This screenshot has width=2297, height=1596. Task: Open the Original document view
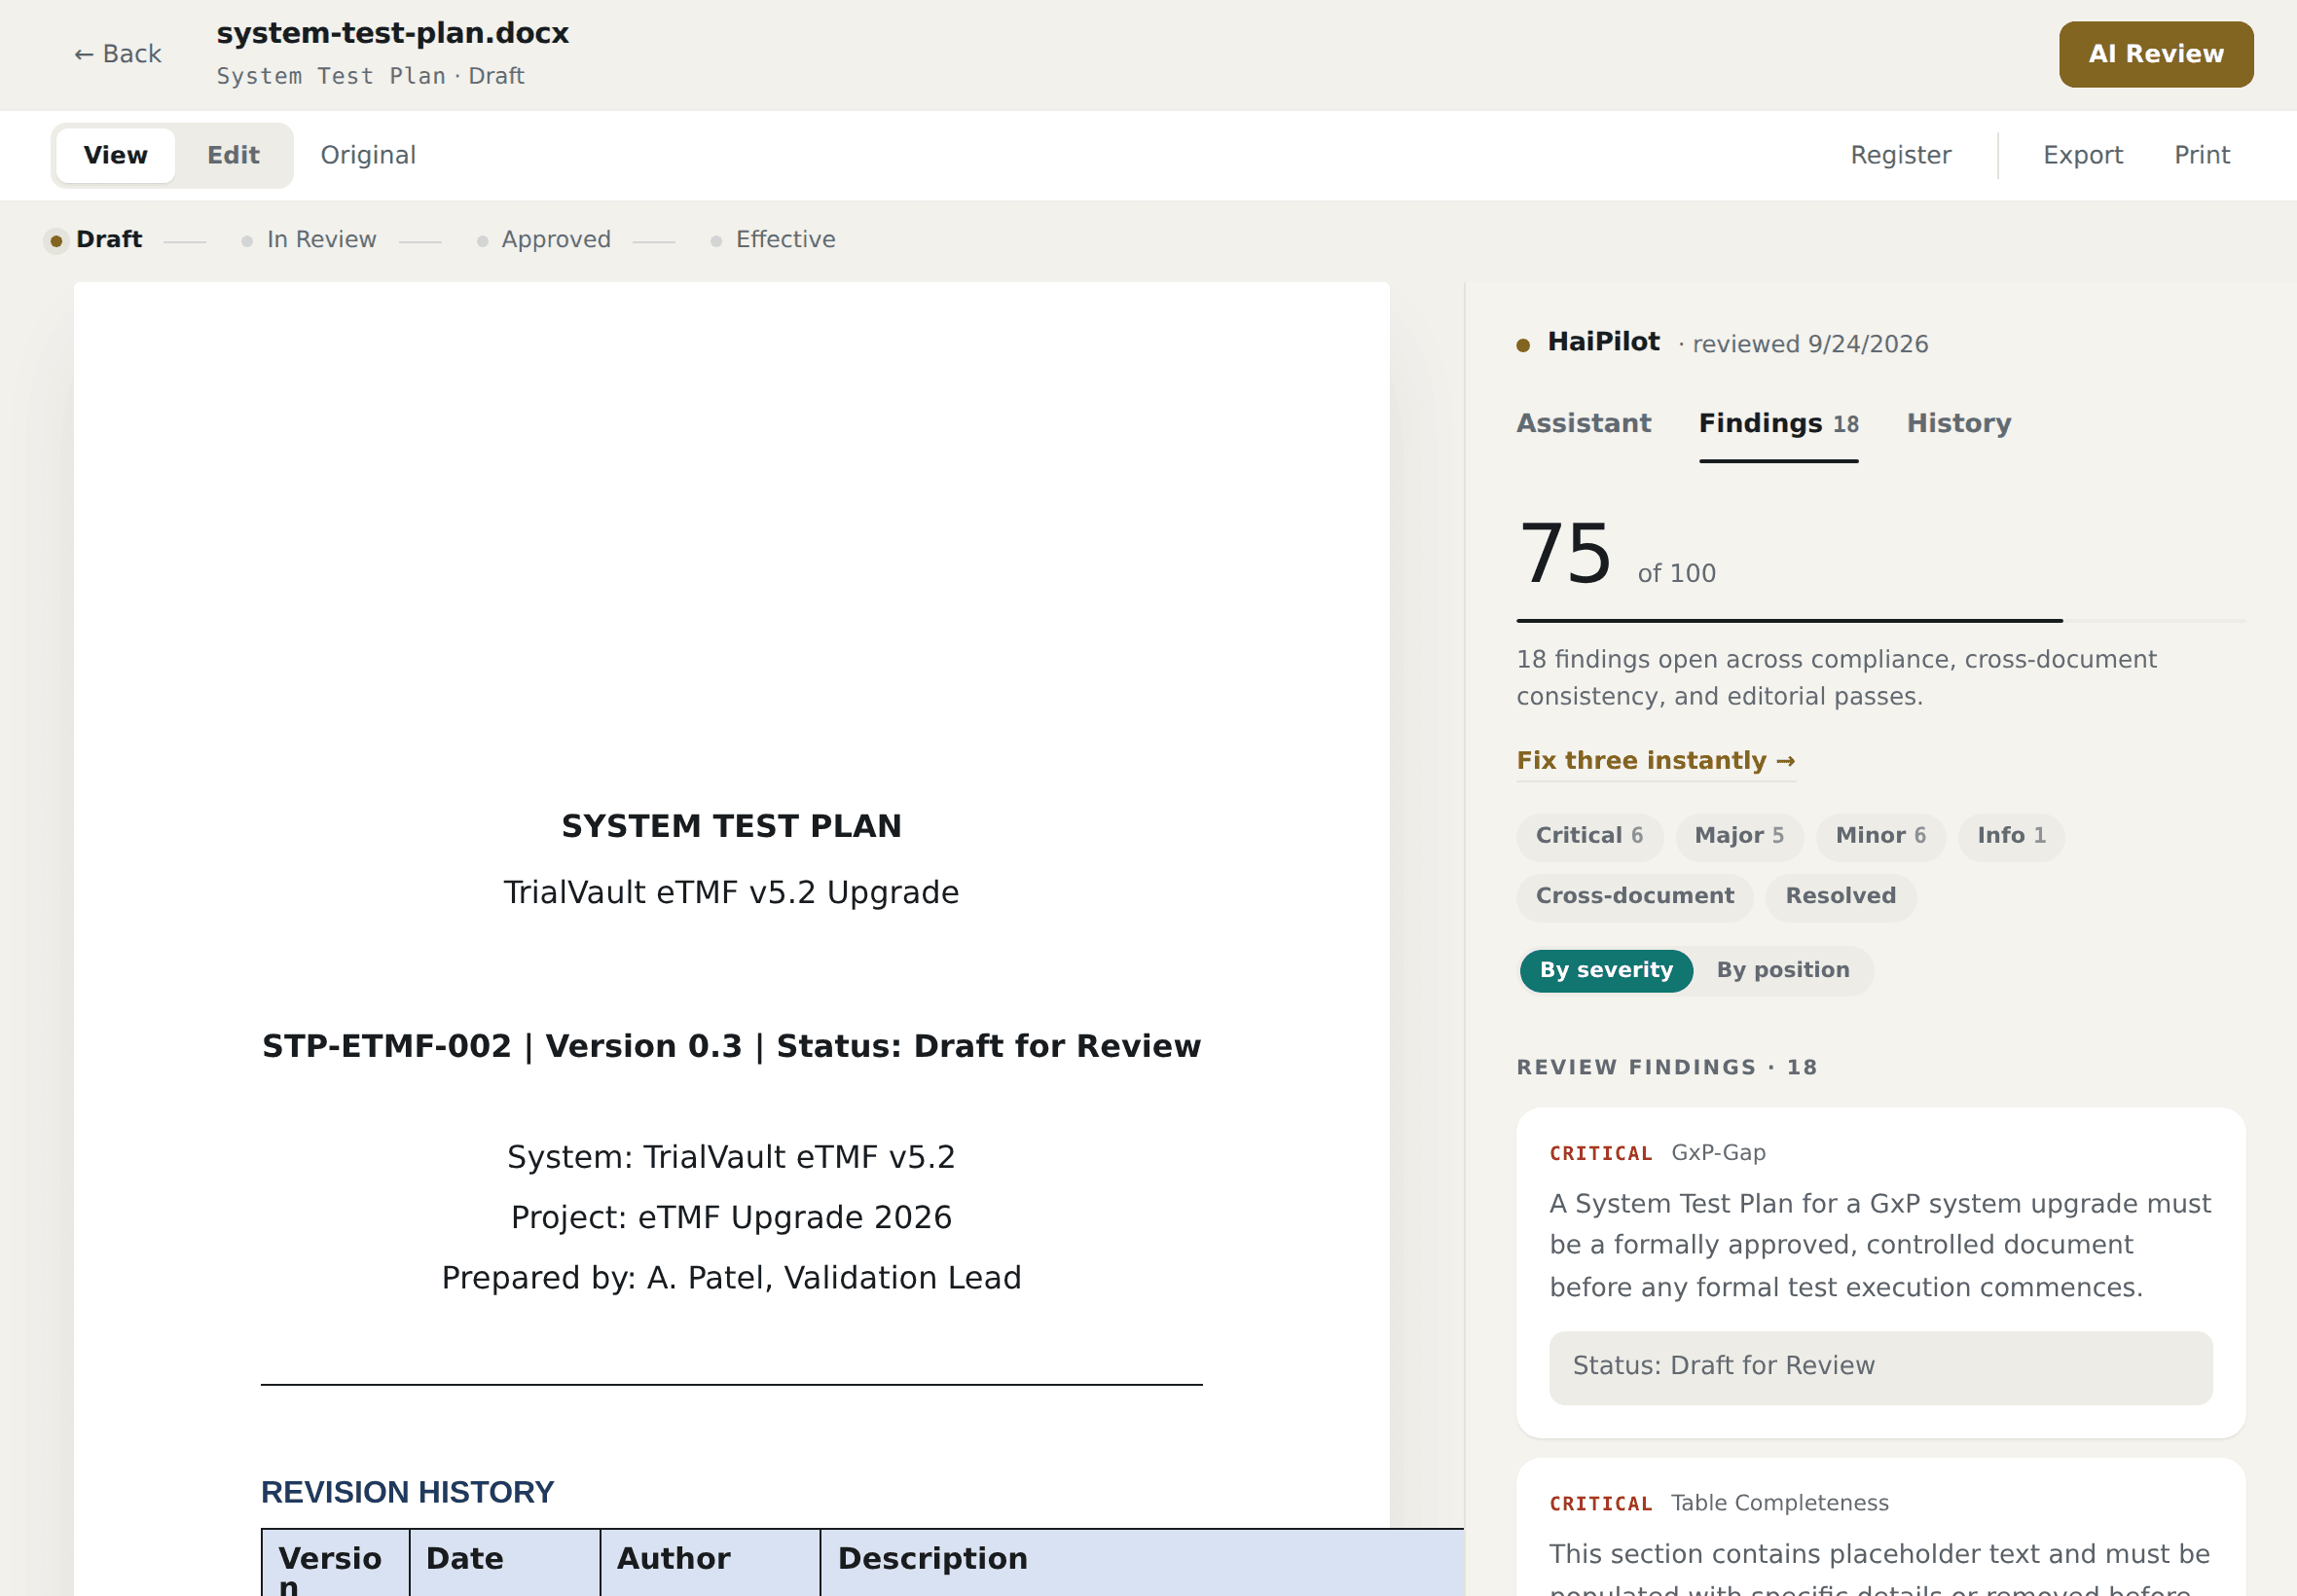click(x=368, y=155)
